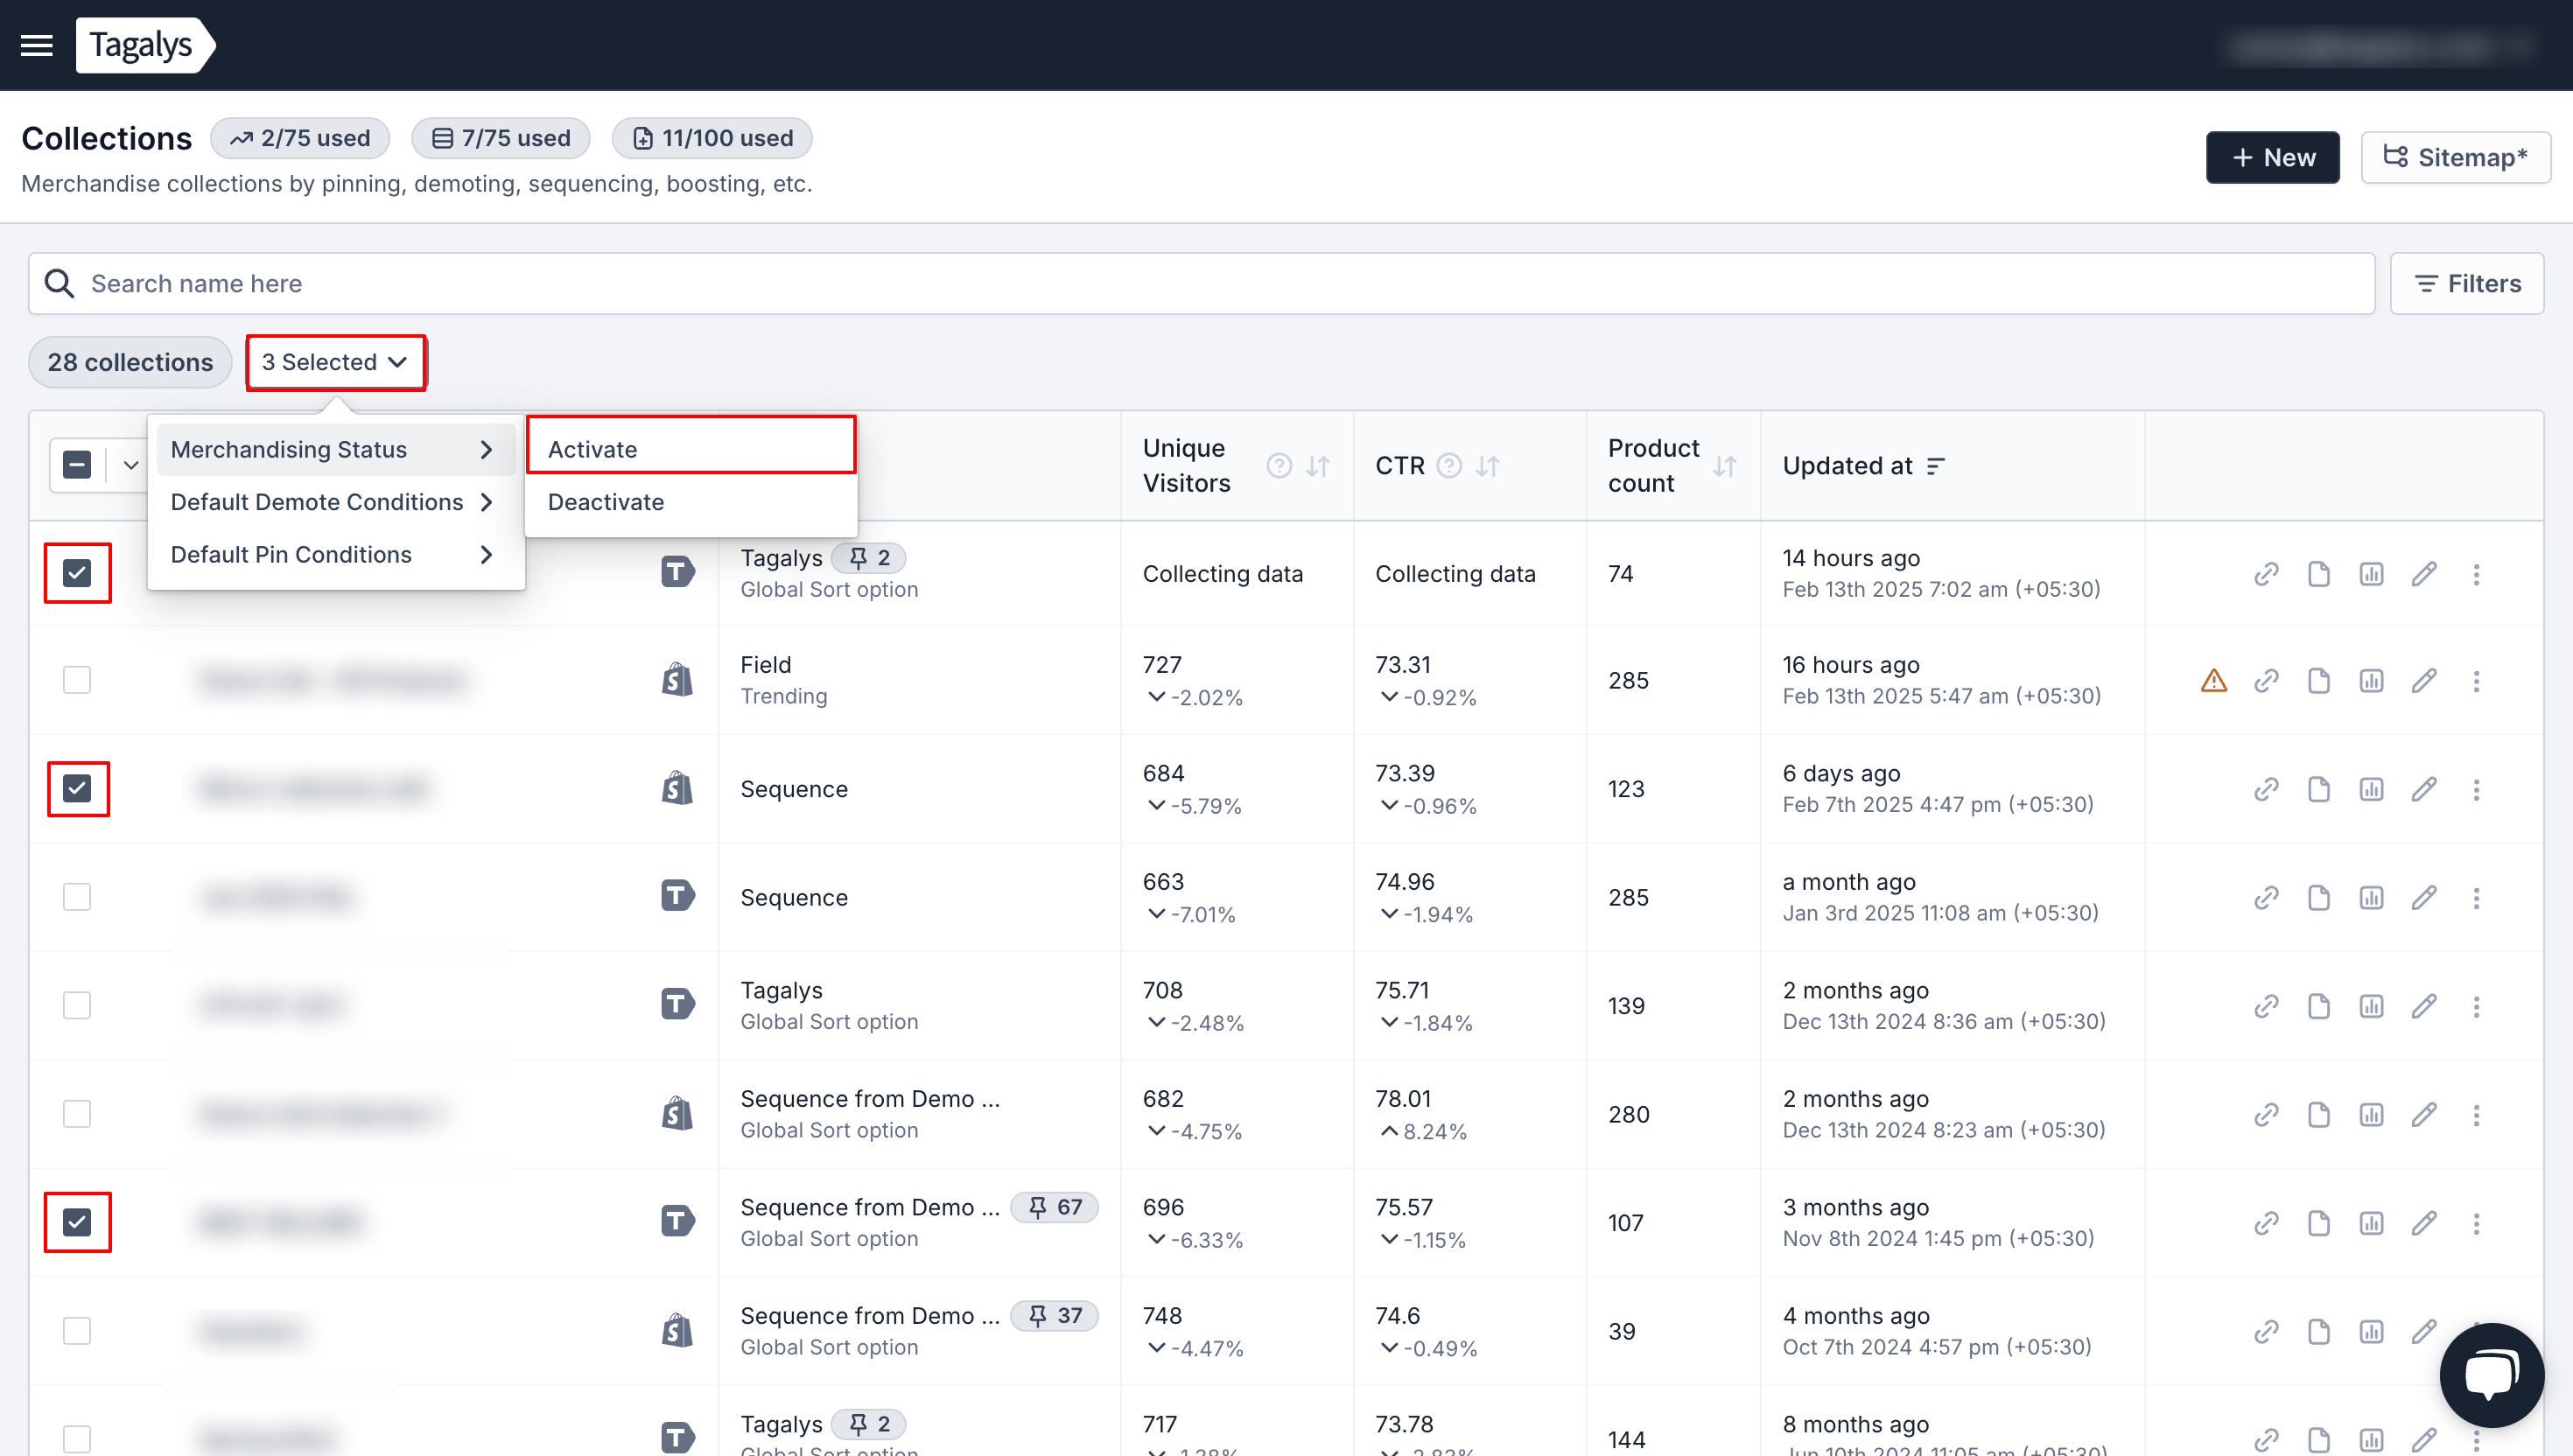Click Unique Visitors help question icon

[x=1279, y=466]
